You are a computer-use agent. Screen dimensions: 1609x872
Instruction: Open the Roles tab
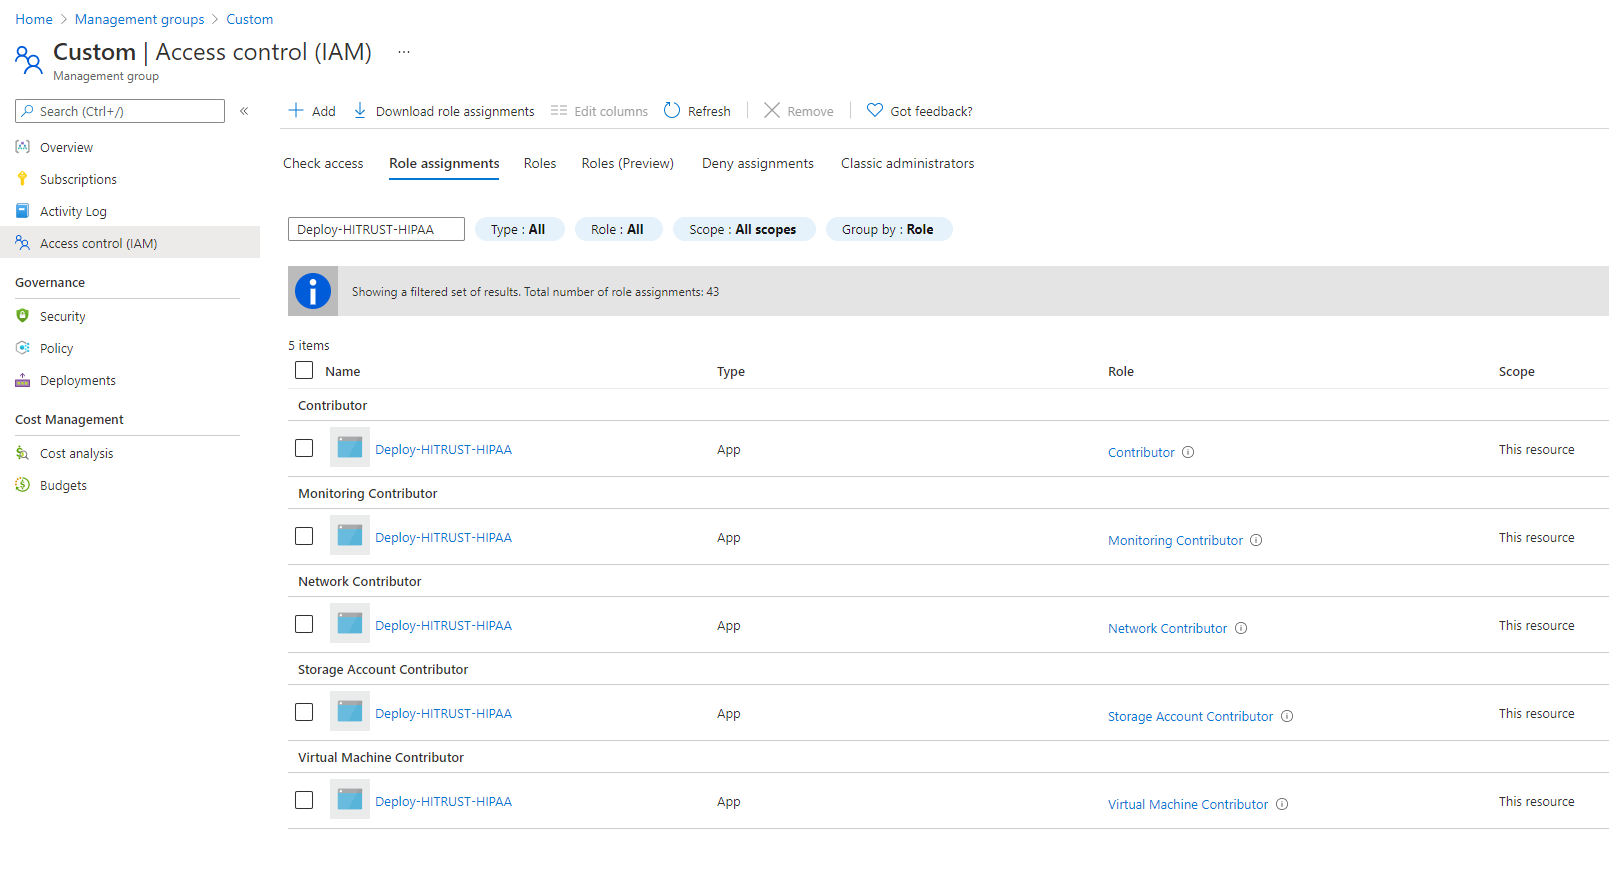(540, 163)
